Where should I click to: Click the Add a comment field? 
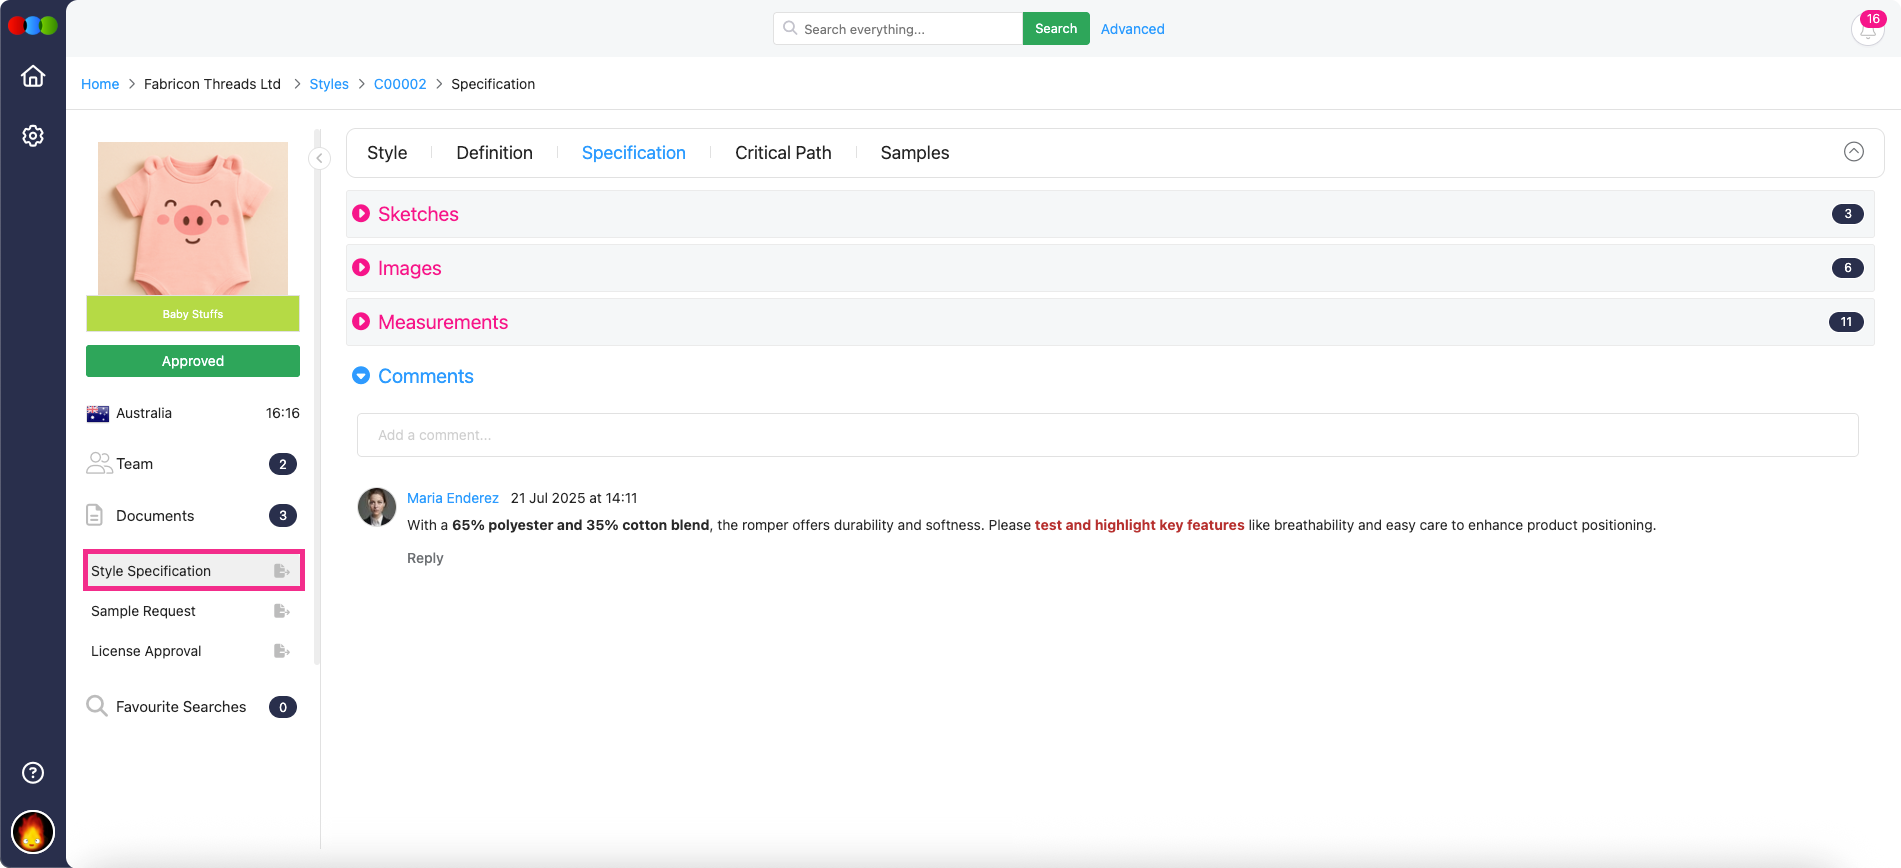(x=1107, y=435)
